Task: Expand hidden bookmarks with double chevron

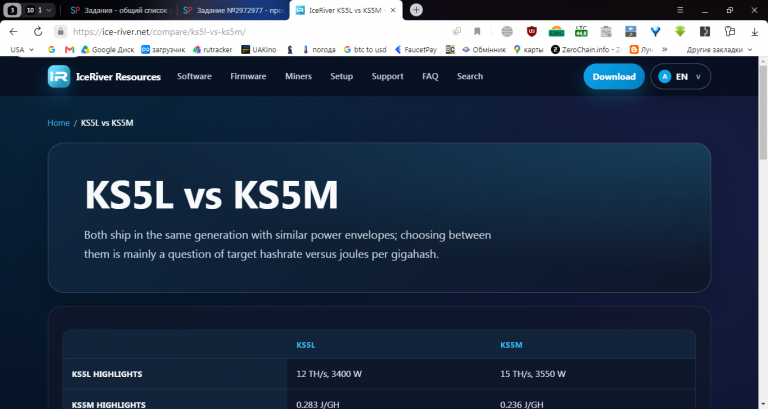Action: (x=665, y=49)
